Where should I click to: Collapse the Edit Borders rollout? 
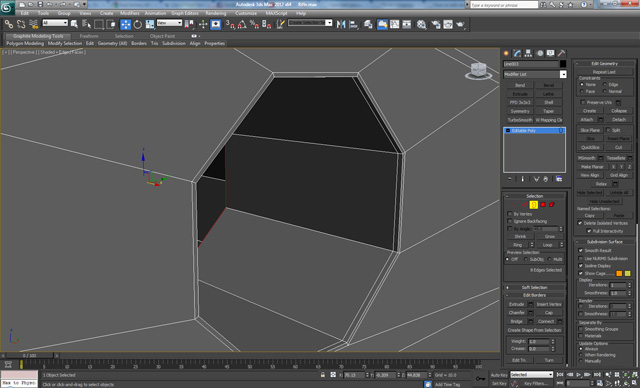[534, 295]
